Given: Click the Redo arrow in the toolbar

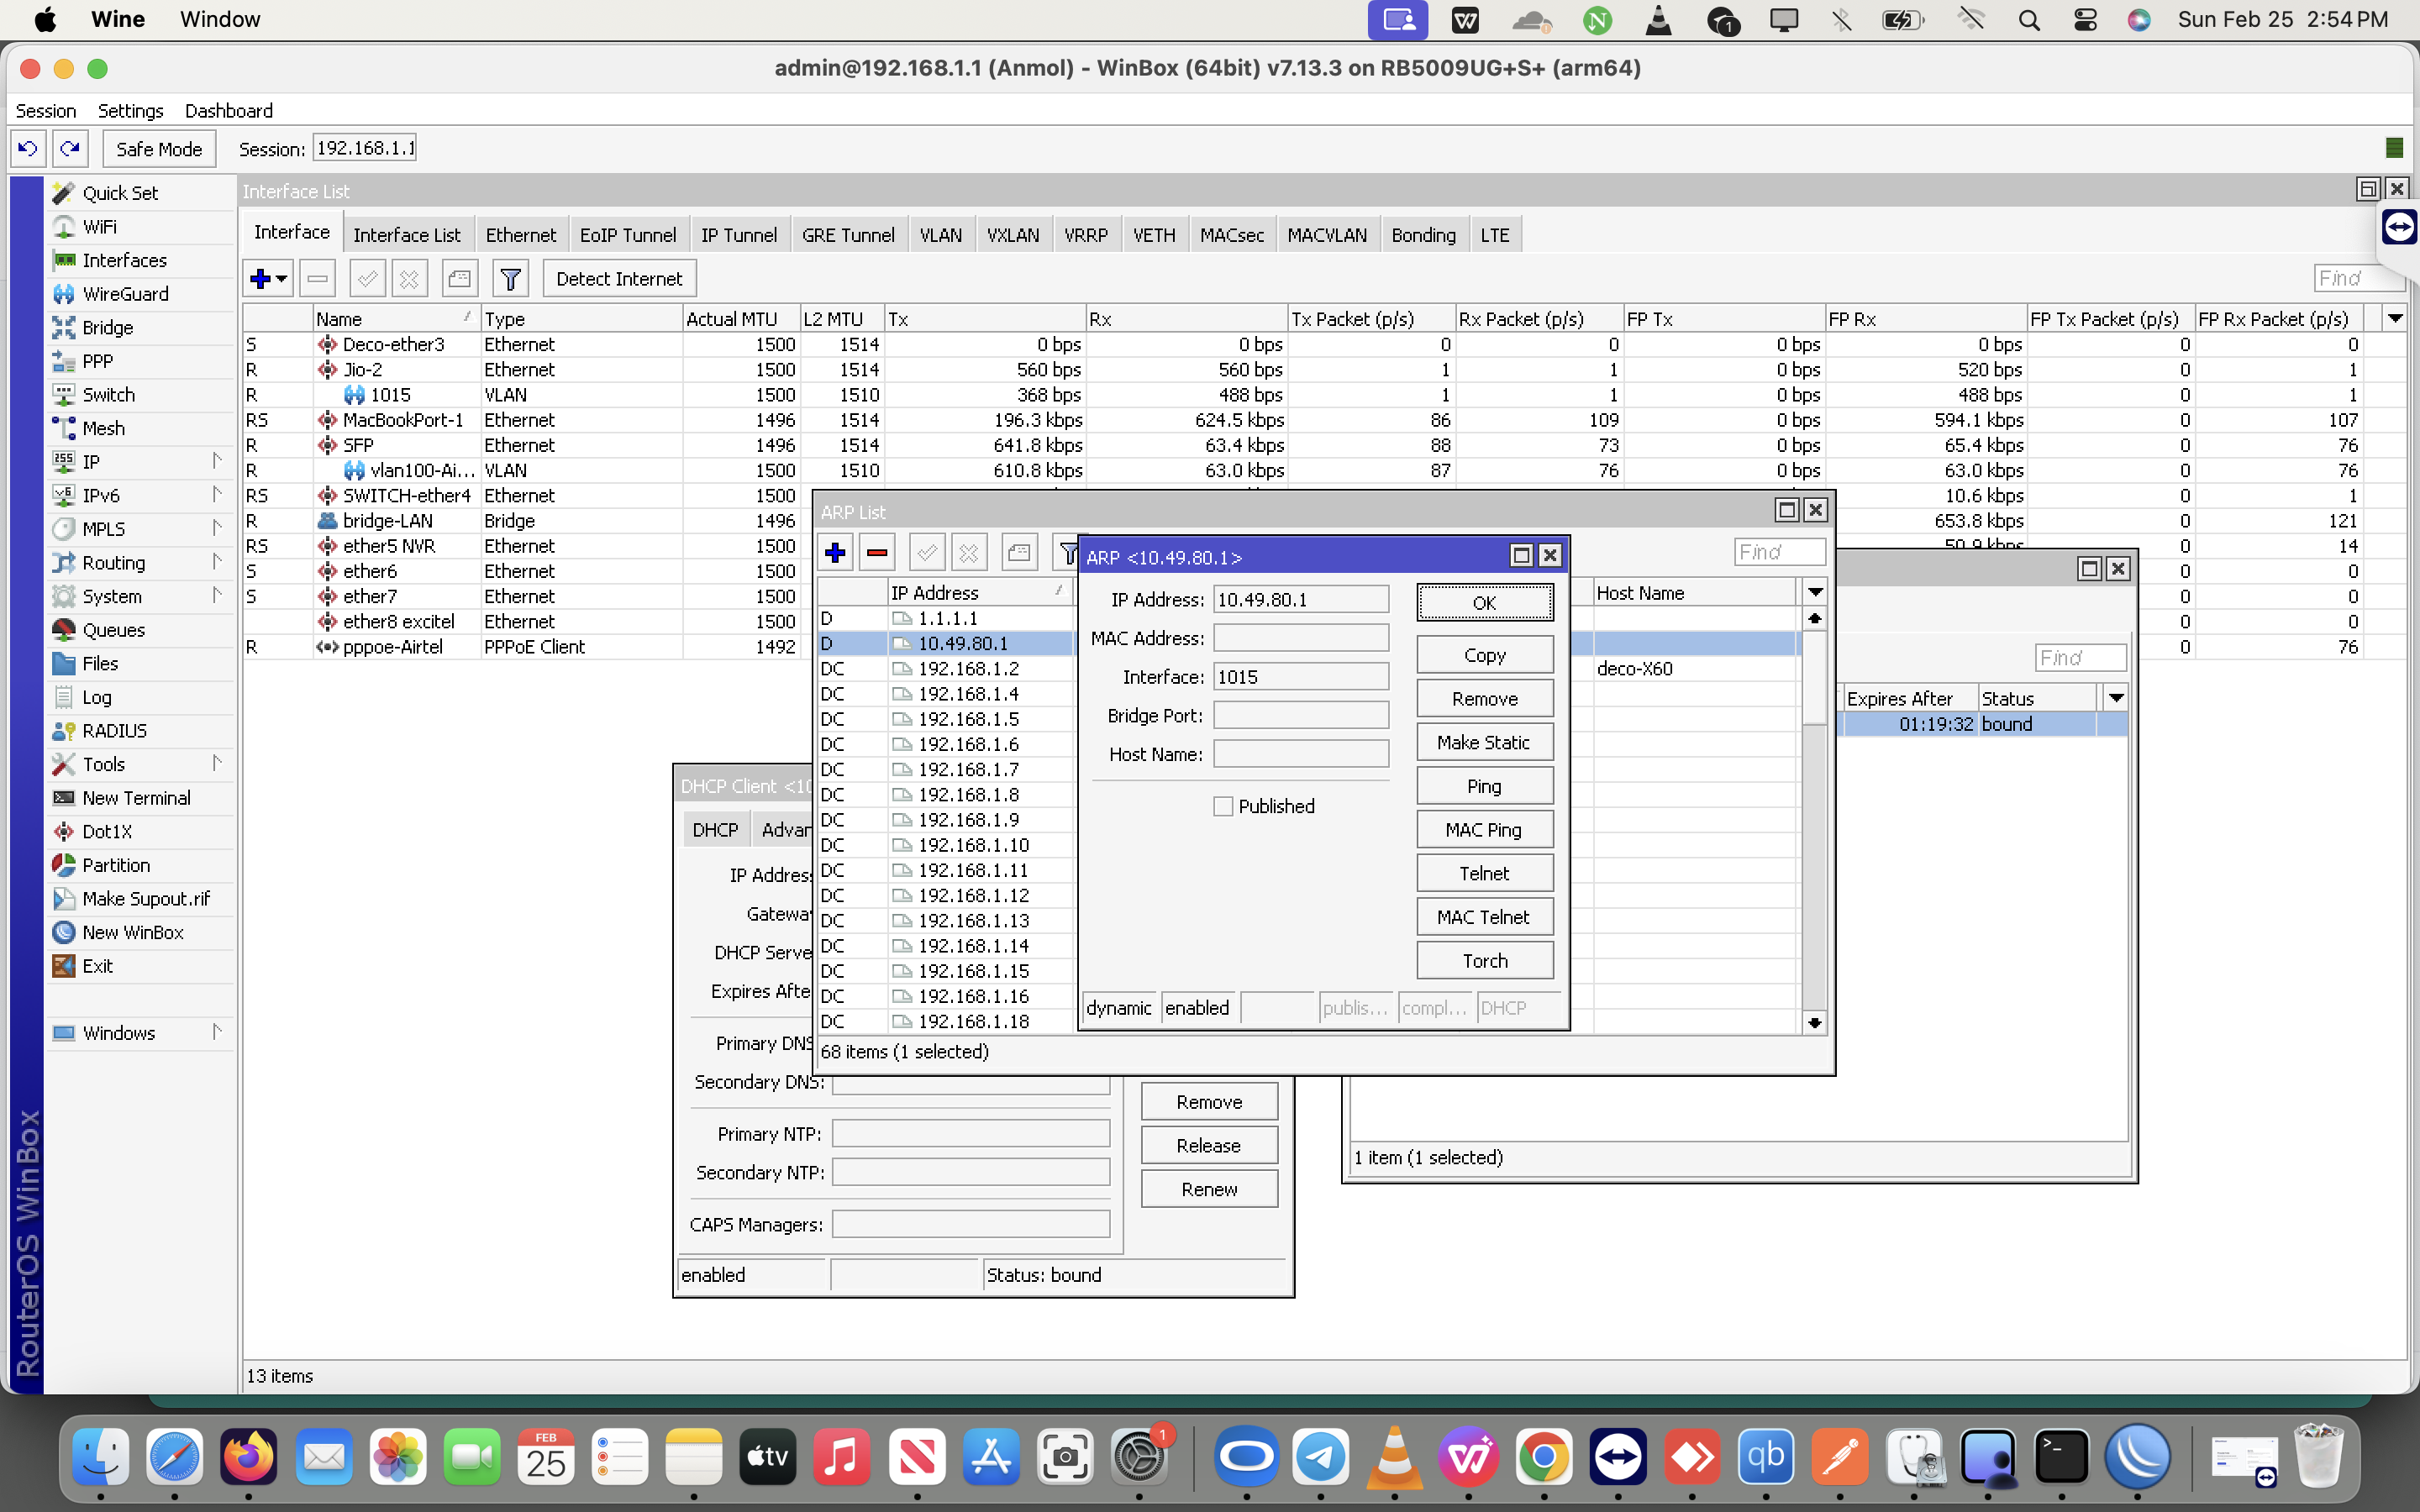Looking at the screenshot, I should 70,149.
